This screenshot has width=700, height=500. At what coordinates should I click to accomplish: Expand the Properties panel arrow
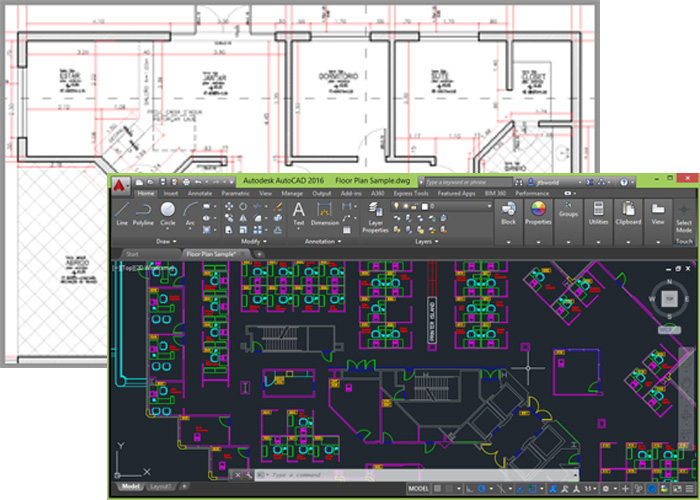point(538,242)
